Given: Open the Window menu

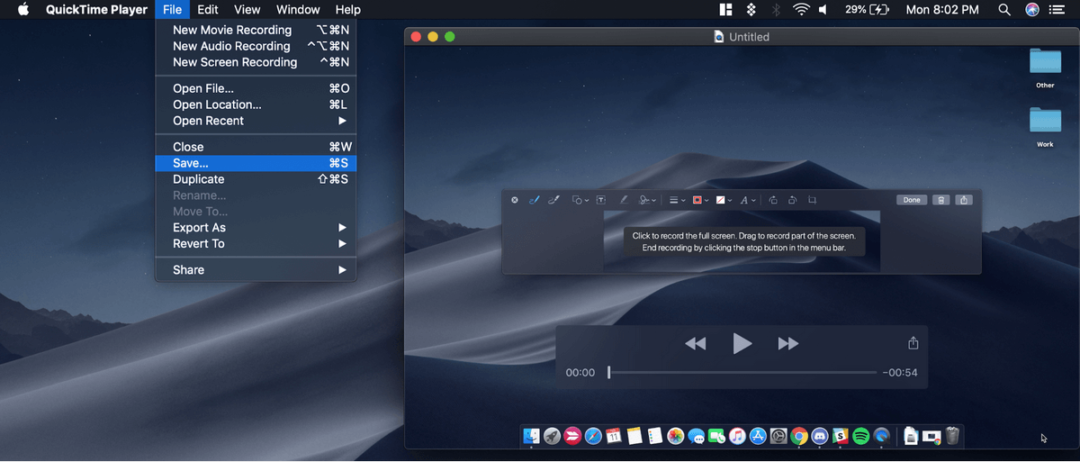Looking at the screenshot, I should (x=298, y=10).
